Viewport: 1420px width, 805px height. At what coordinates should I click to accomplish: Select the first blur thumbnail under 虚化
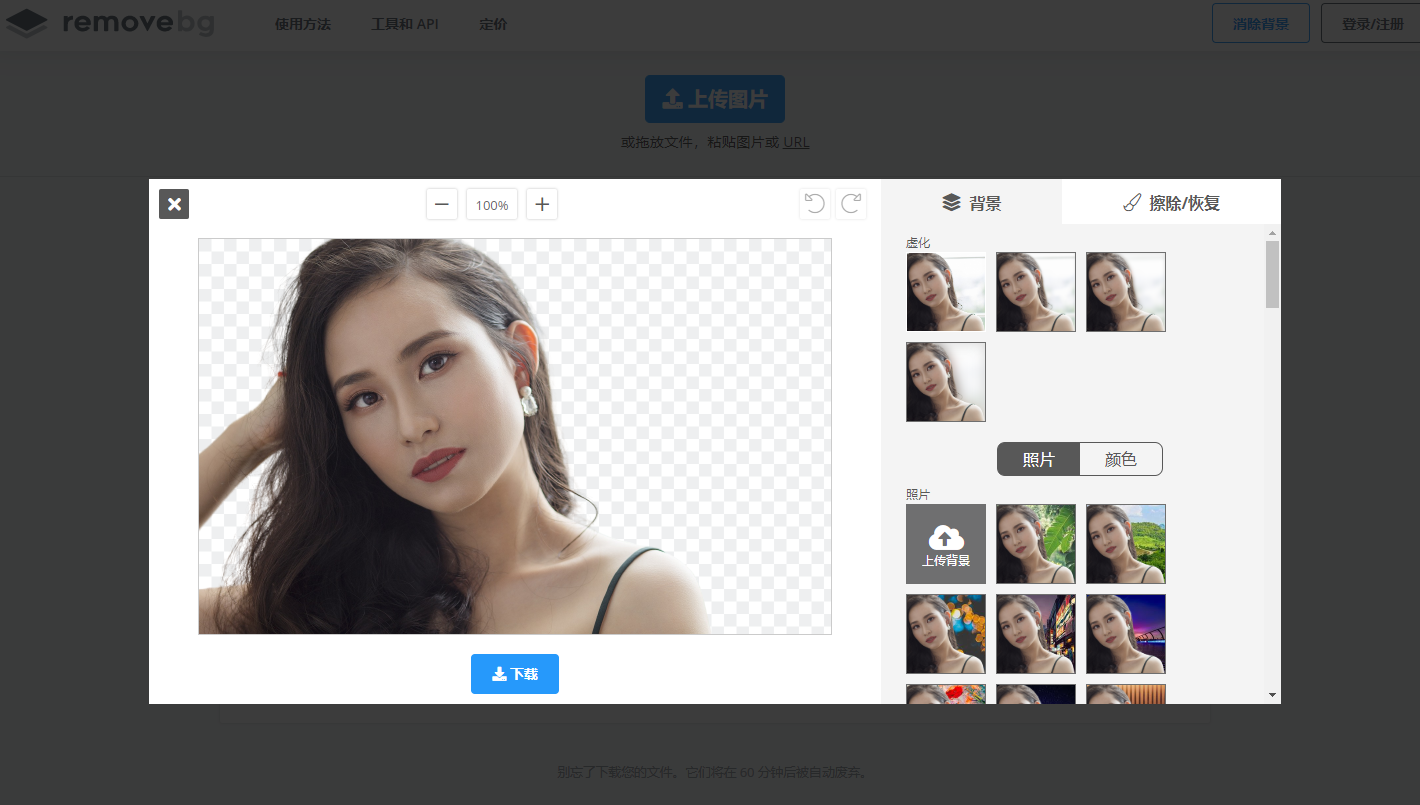pos(946,292)
